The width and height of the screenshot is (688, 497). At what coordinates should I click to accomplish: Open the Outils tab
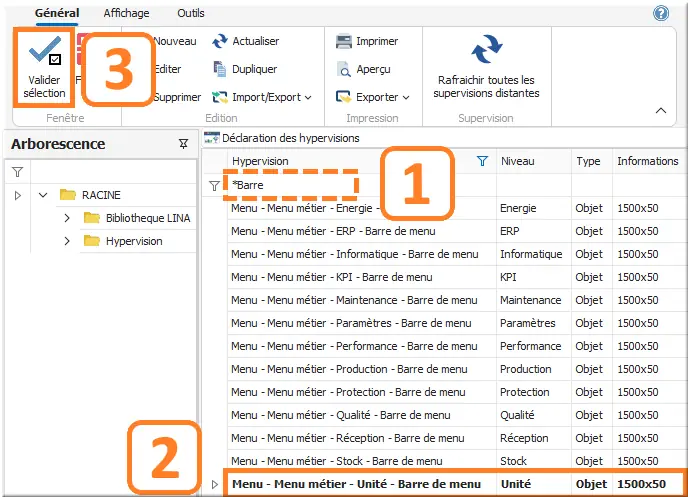[191, 13]
